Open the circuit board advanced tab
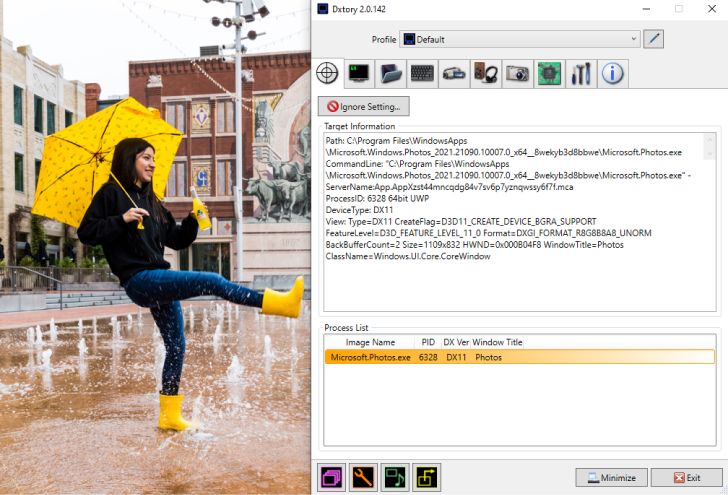Screen dimensions: 728x495 (549, 73)
